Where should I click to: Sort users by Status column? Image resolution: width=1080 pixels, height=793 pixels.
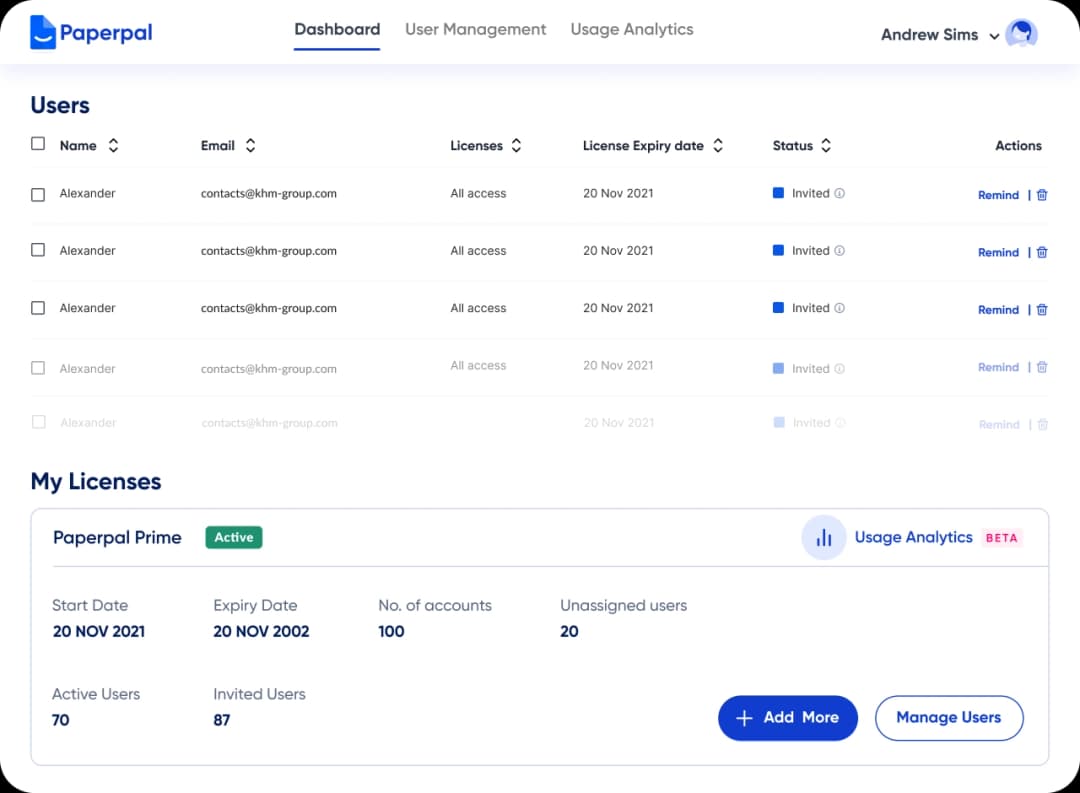pyautogui.click(x=826, y=146)
